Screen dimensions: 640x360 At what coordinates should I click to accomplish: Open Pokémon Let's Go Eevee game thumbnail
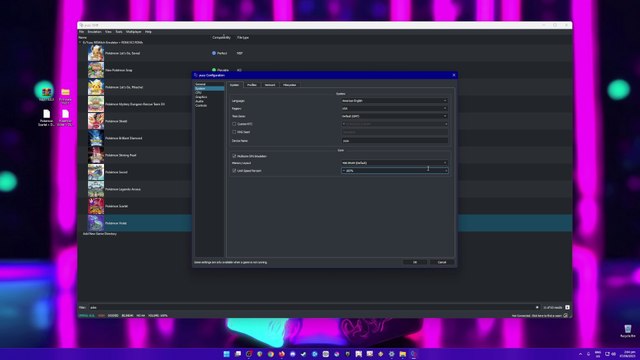click(x=96, y=53)
